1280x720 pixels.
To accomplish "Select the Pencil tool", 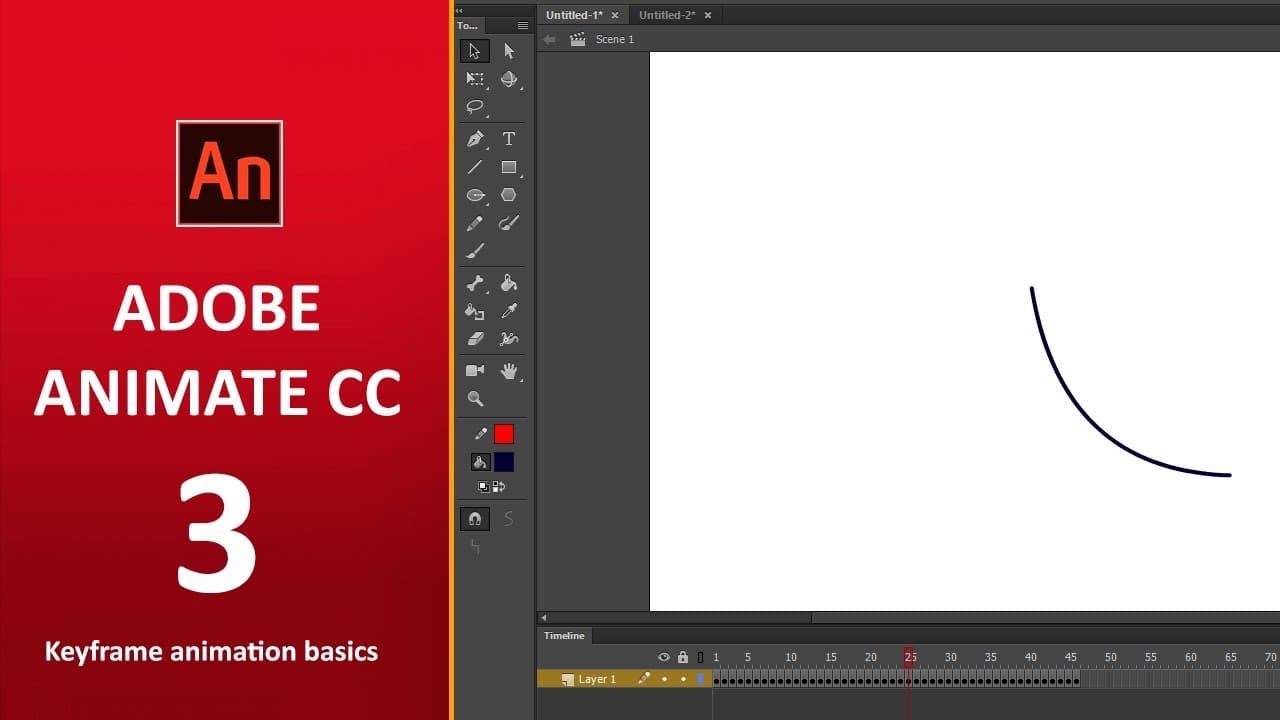I will point(475,223).
